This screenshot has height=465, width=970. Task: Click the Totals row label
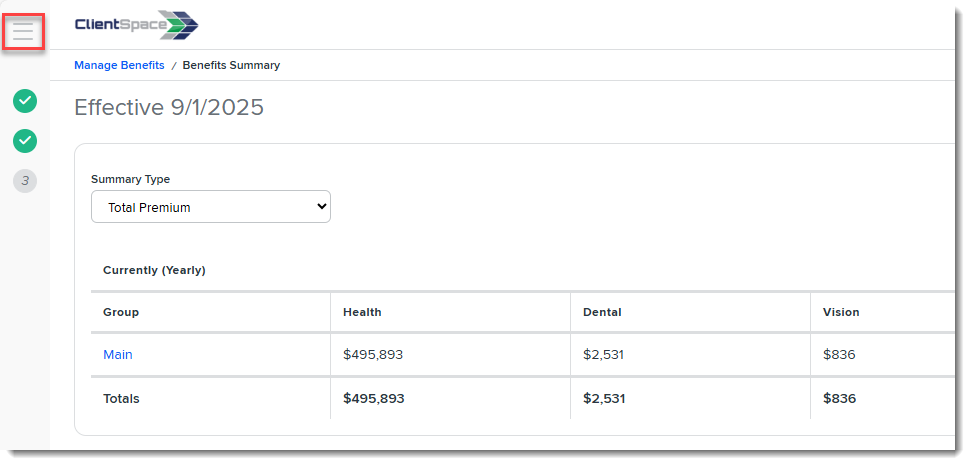click(121, 398)
